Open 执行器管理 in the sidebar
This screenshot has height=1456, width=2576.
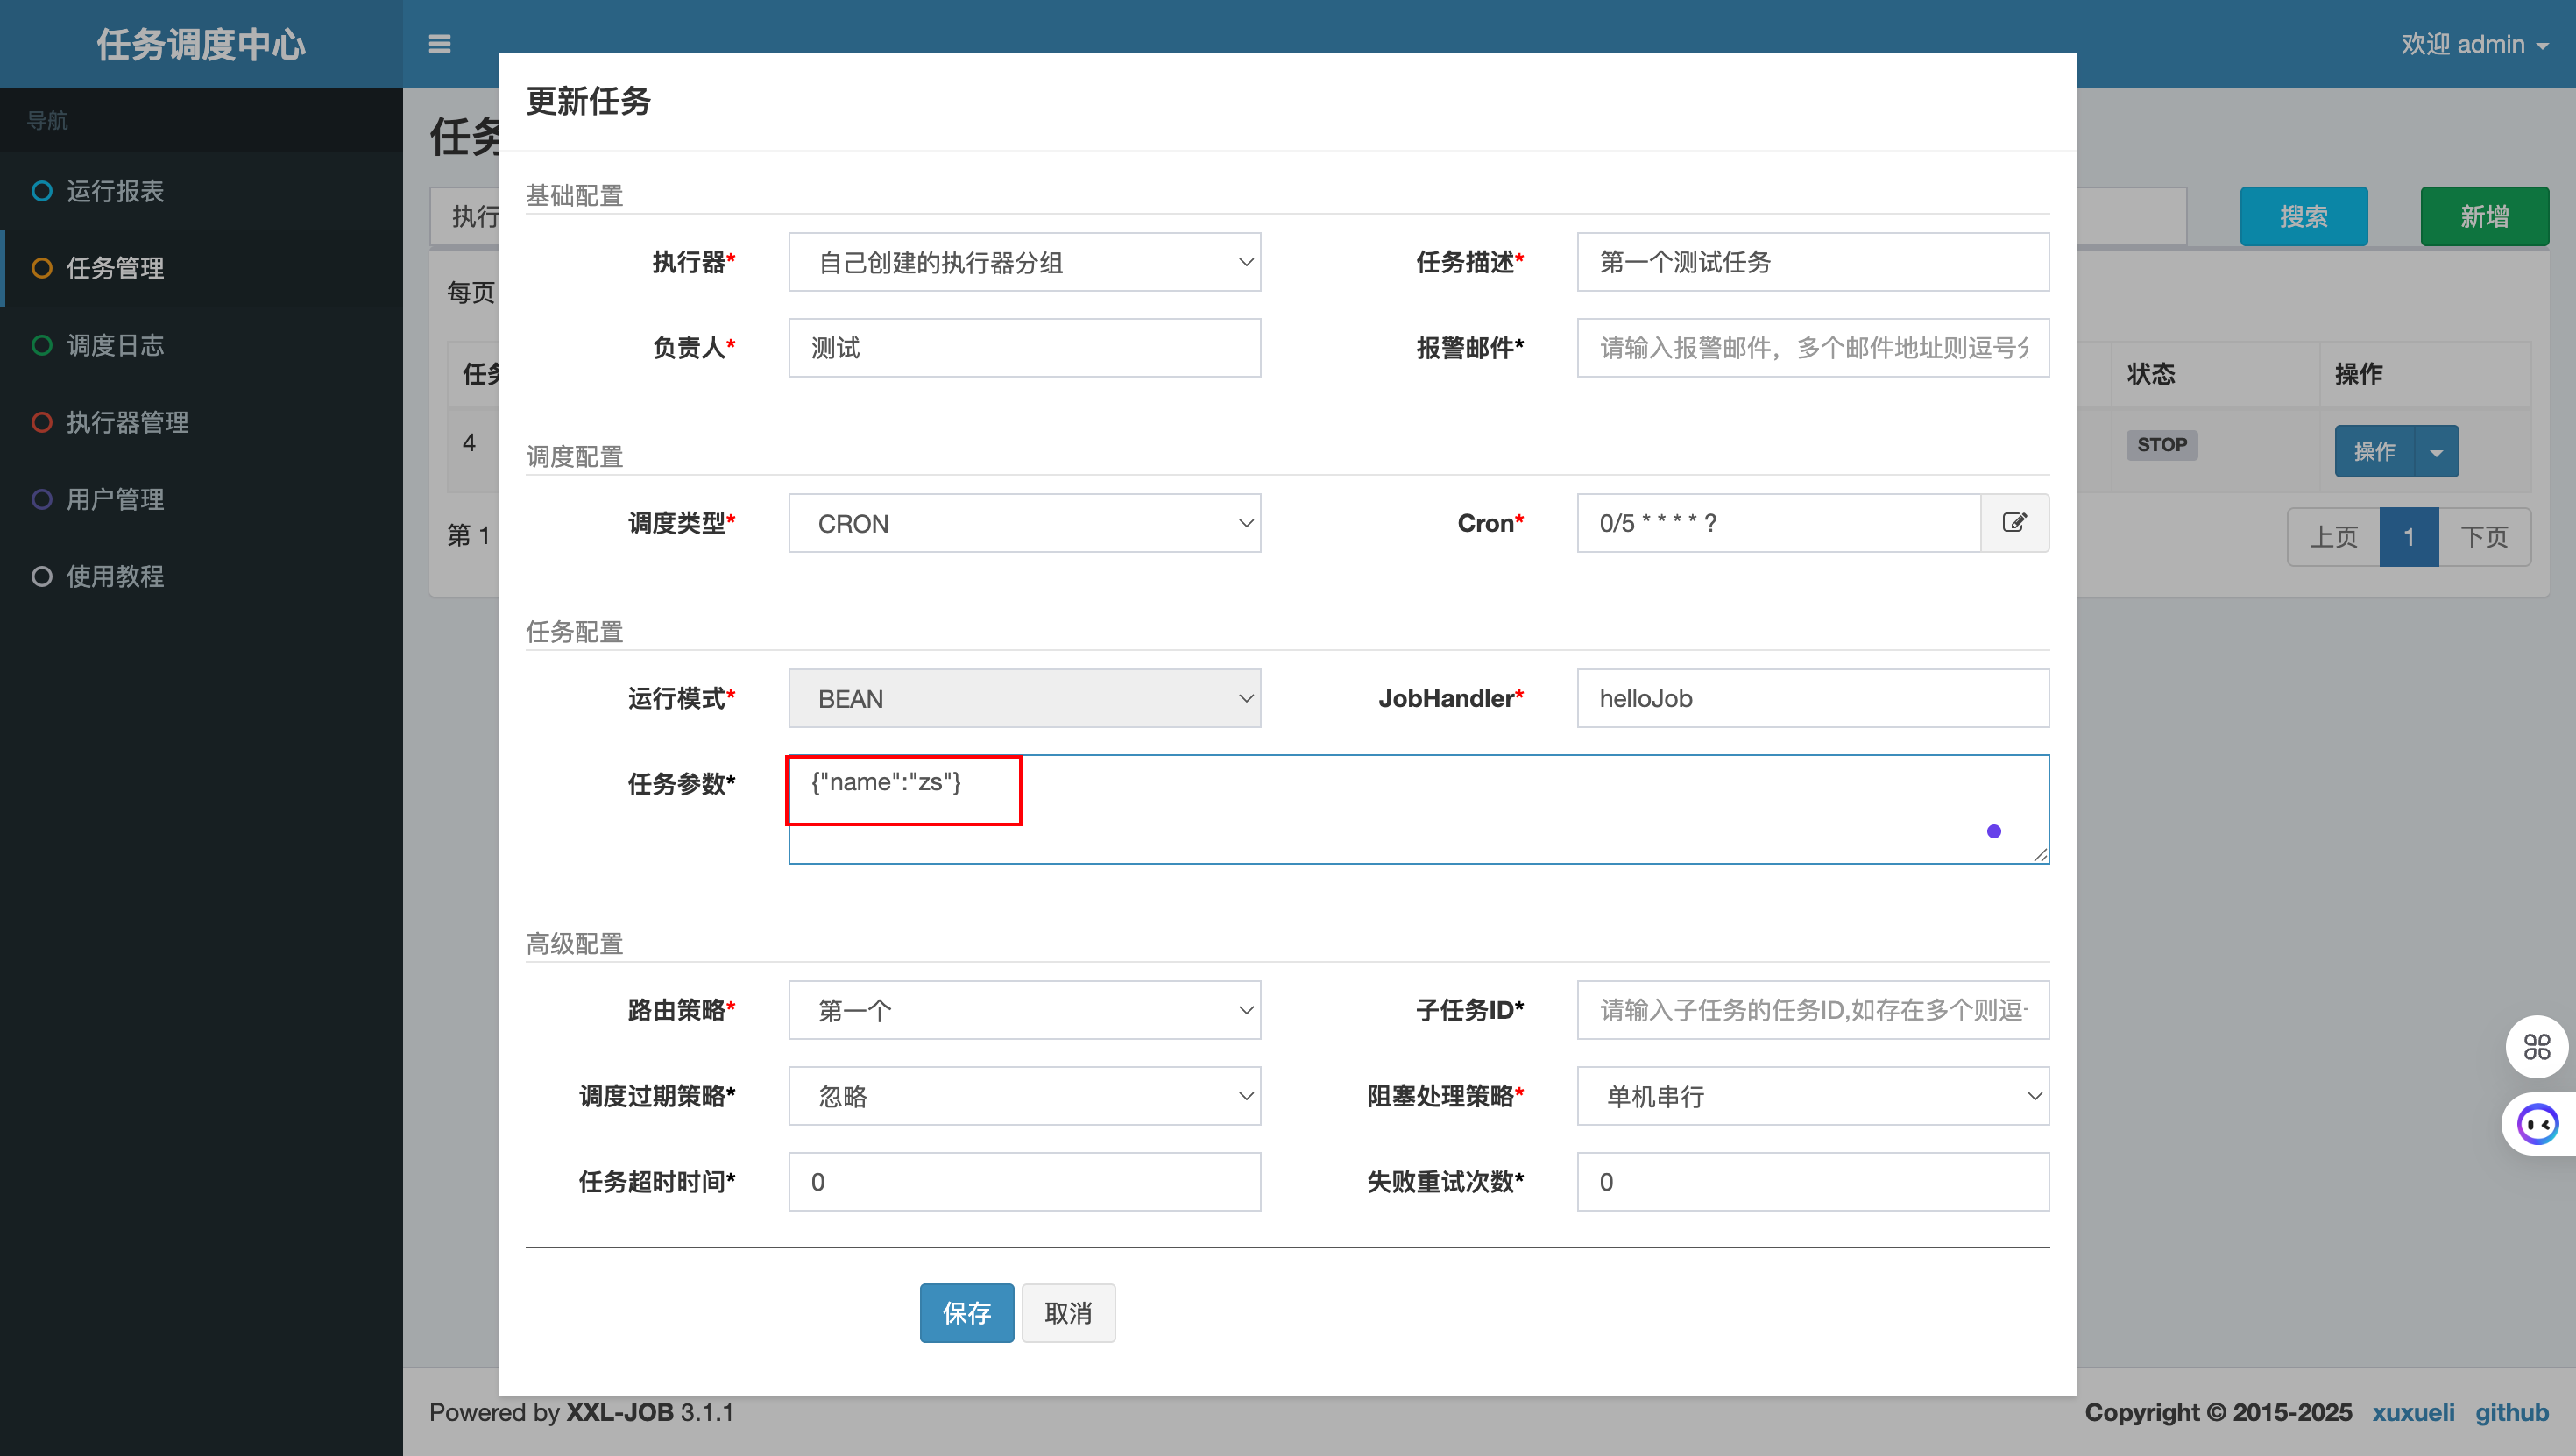201,422
